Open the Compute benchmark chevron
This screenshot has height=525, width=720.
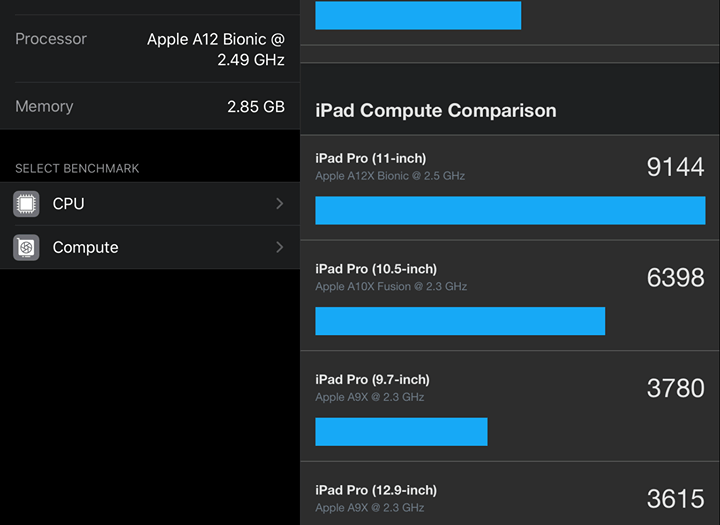click(x=279, y=248)
